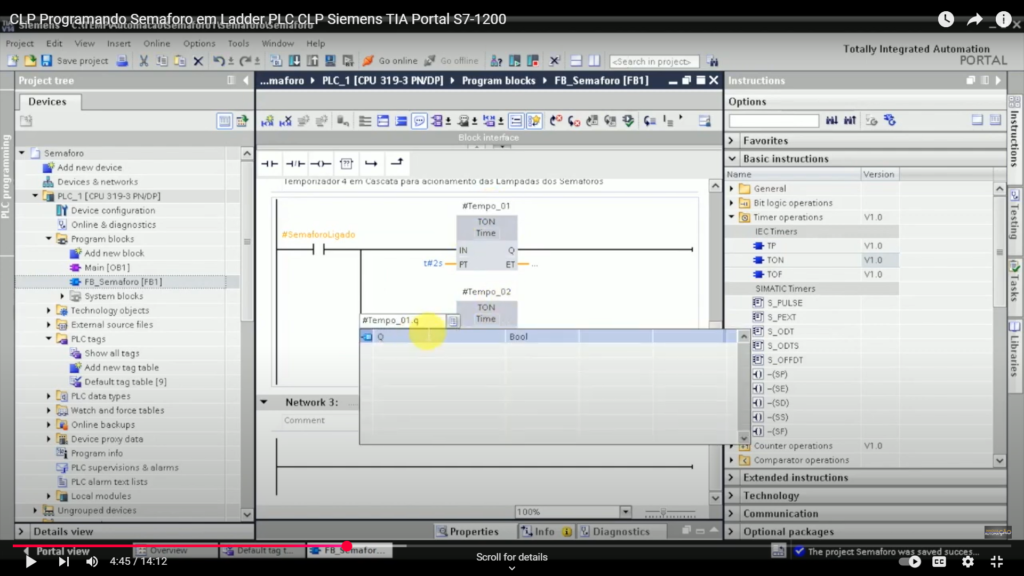1024x576 pixels.
Task: Click the Watch later clock icon
Action: point(946,20)
